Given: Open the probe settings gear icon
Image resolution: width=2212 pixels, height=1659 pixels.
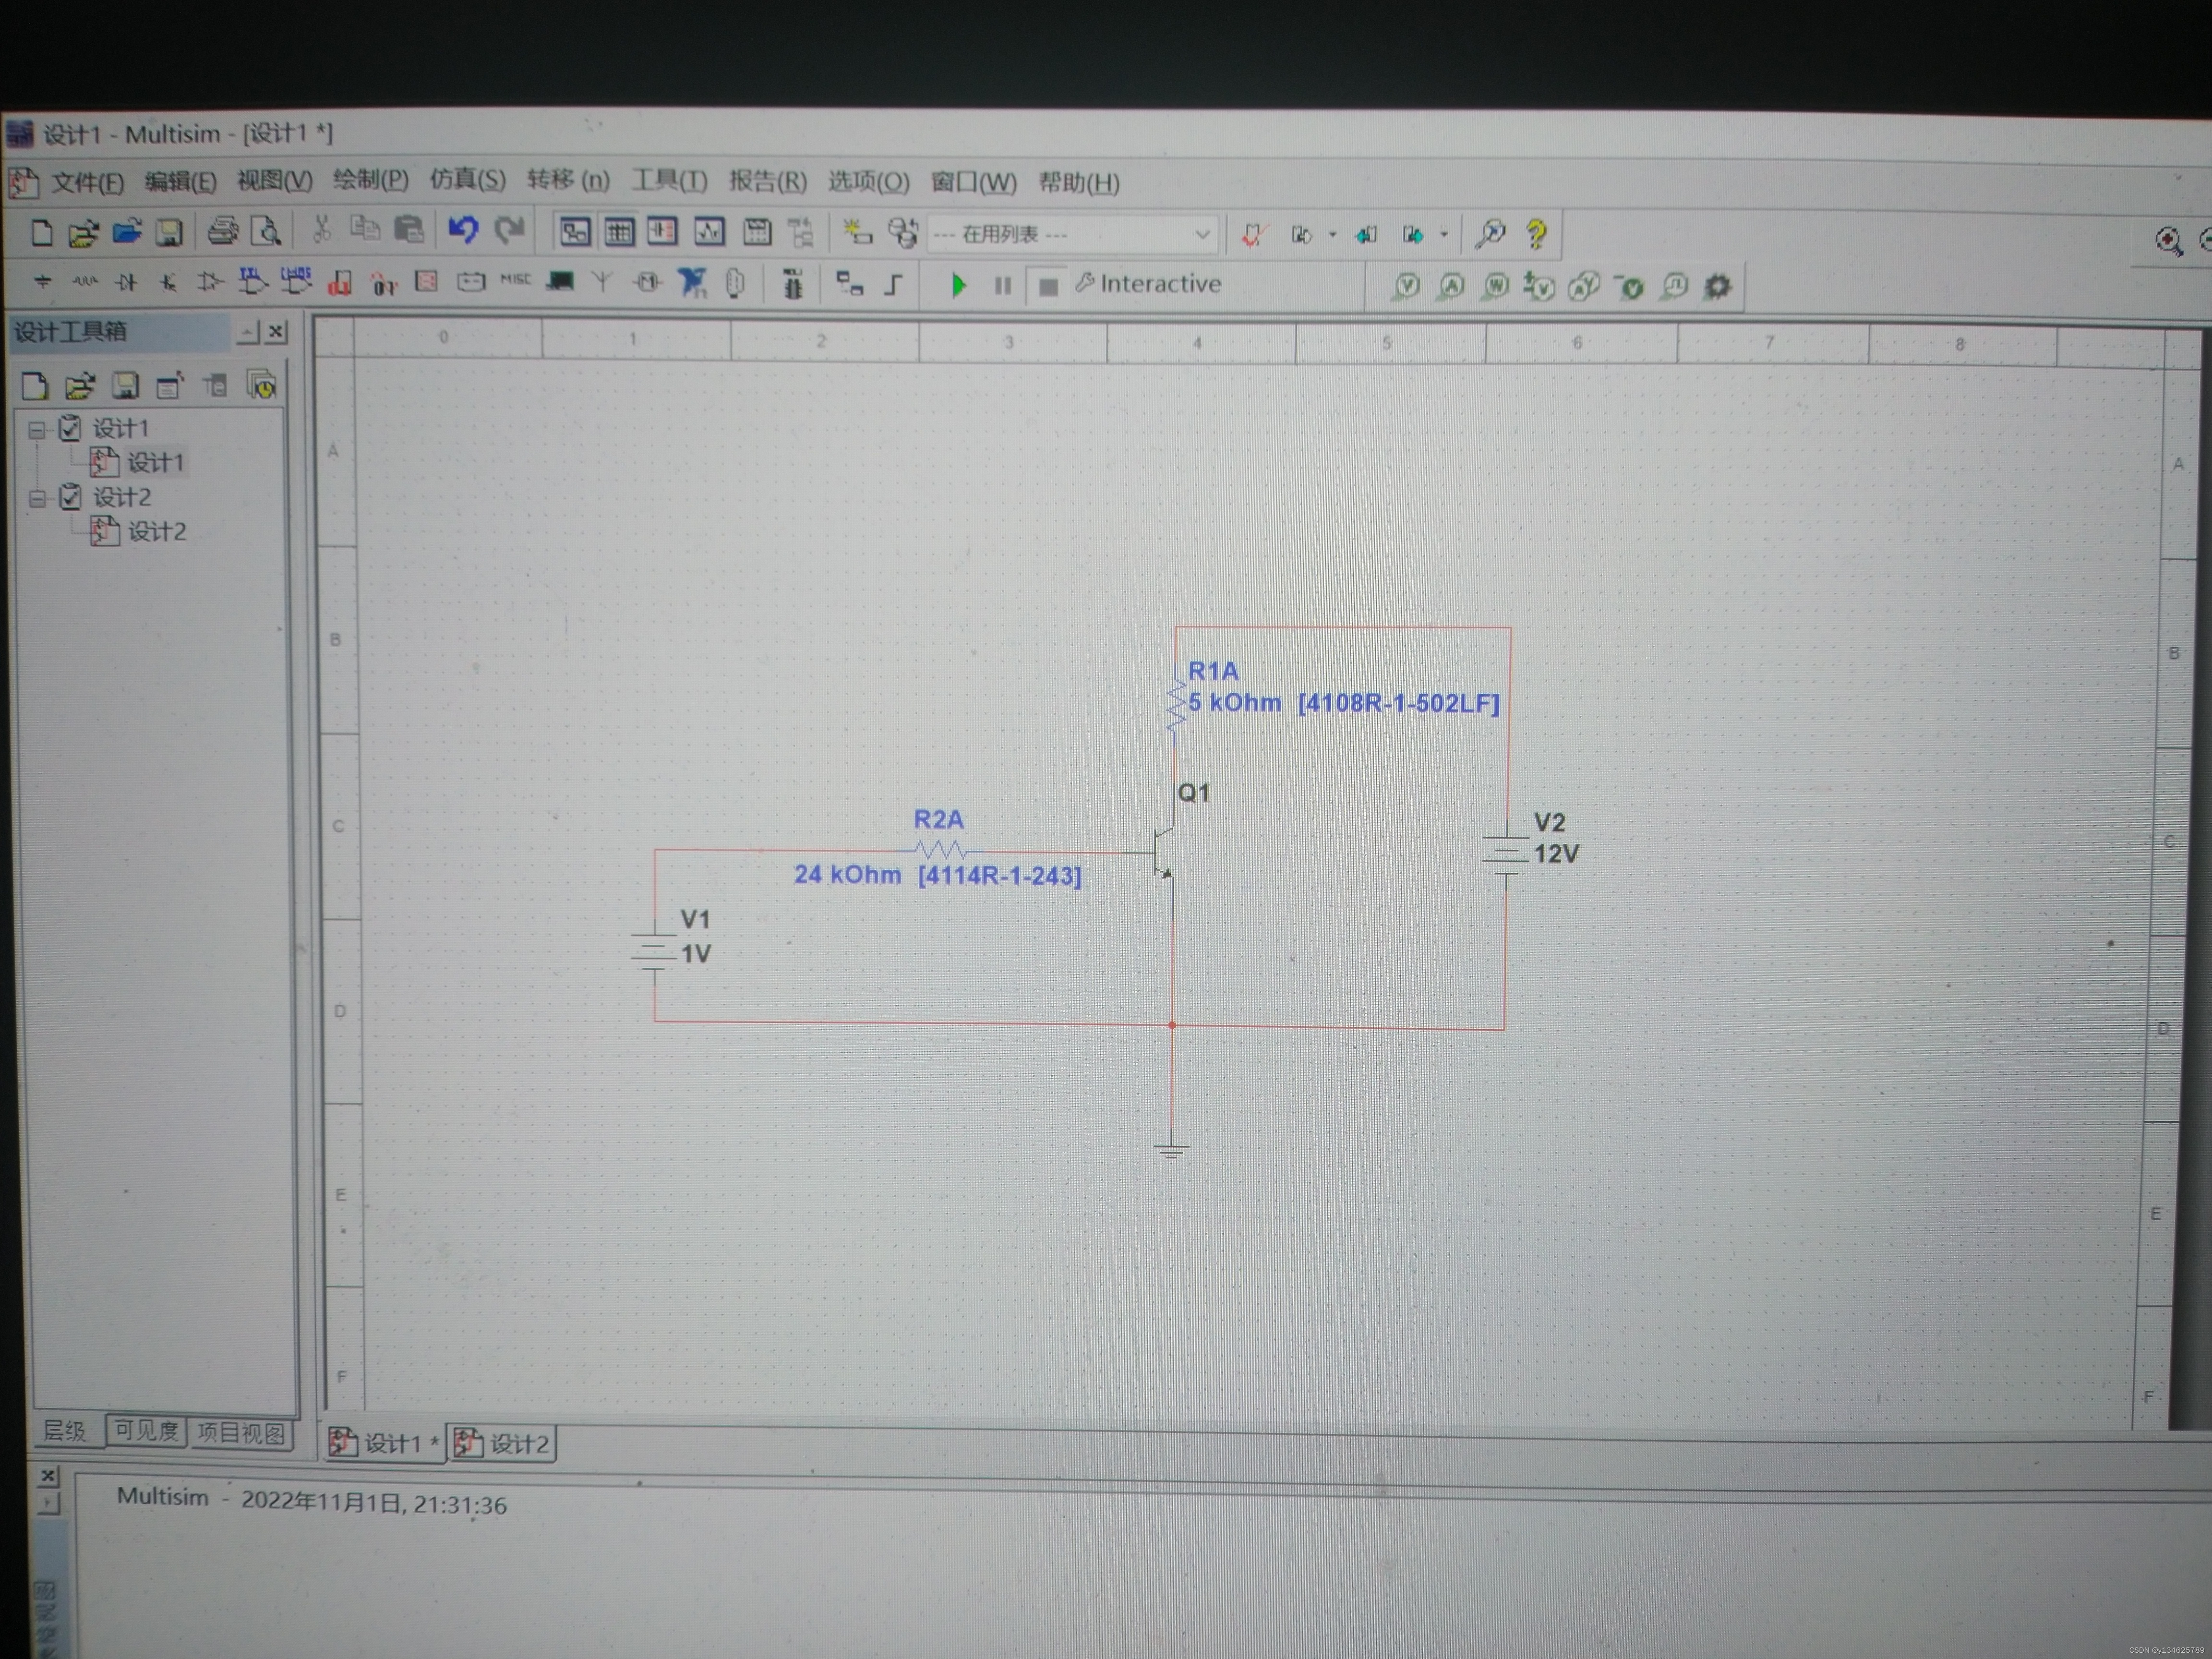Looking at the screenshot, I should point(1717,287).
